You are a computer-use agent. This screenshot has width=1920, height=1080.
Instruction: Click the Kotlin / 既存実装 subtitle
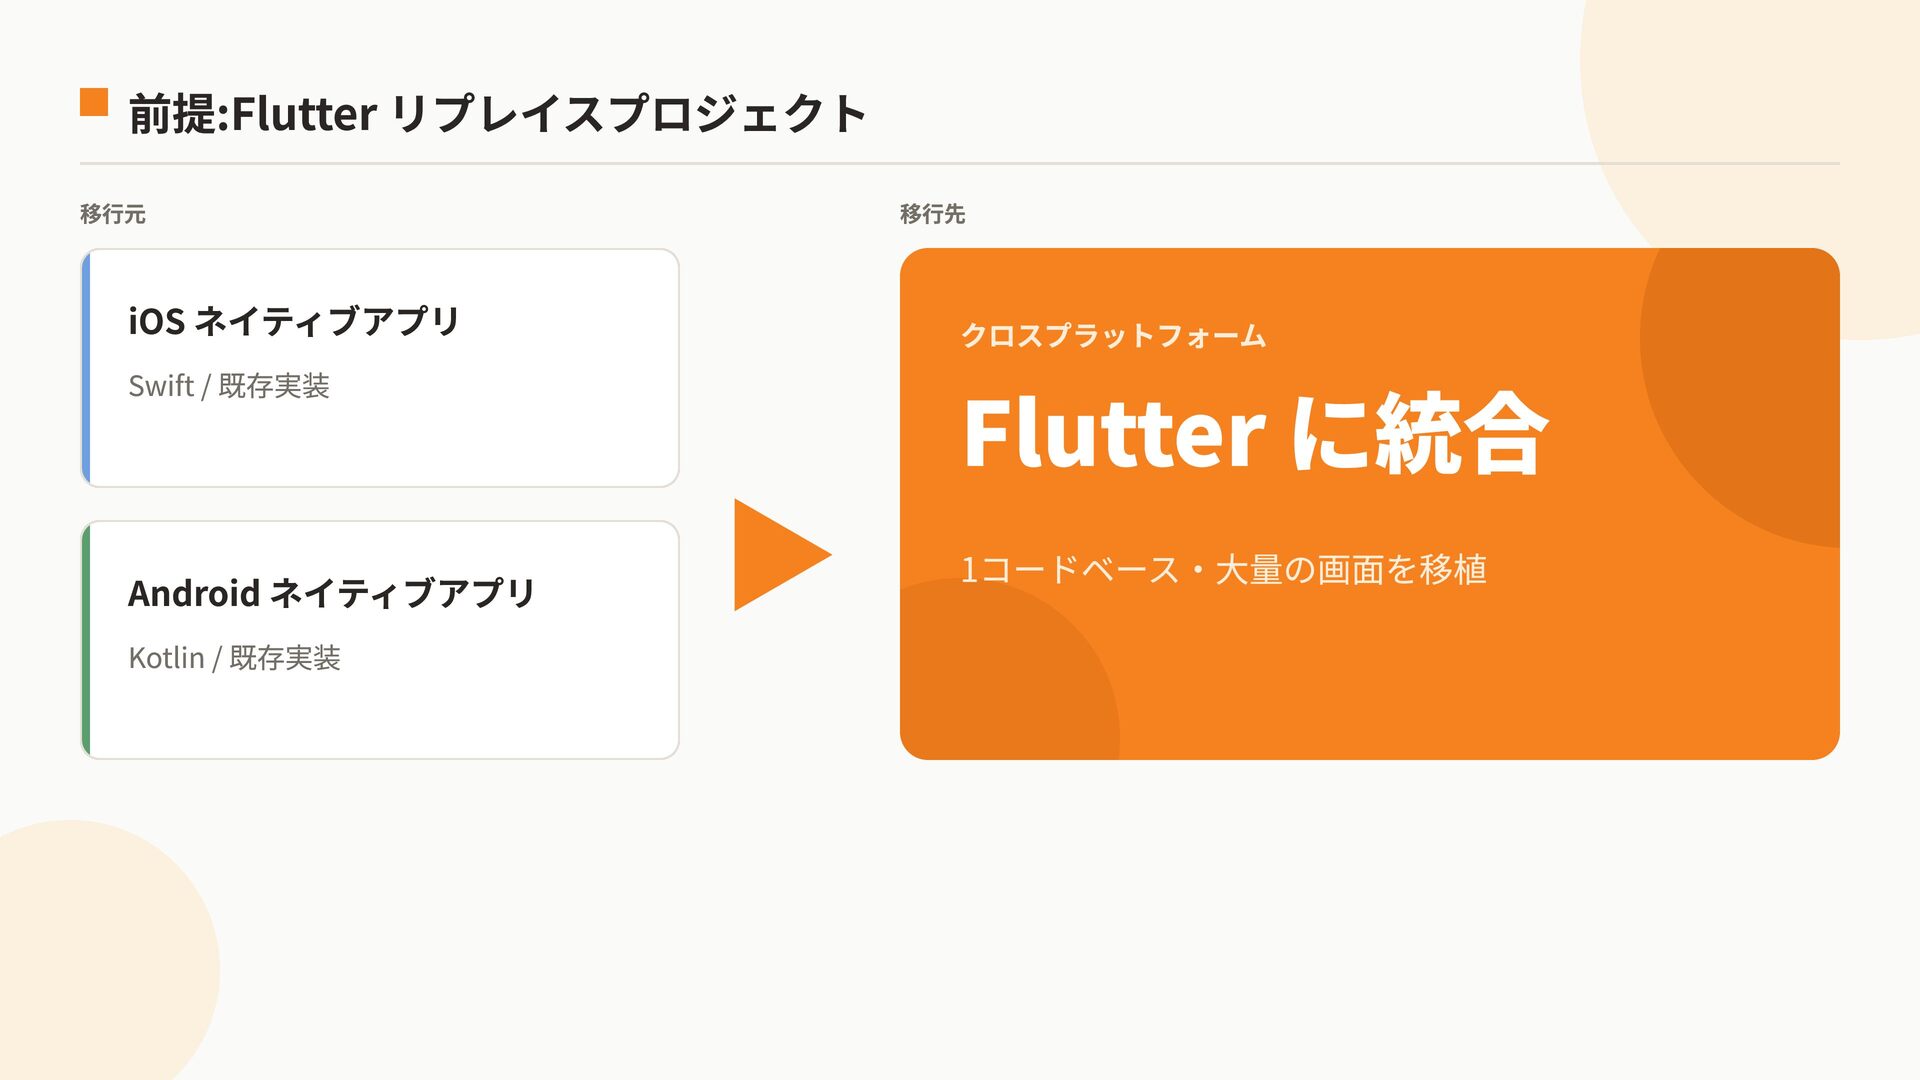(234, 658)
